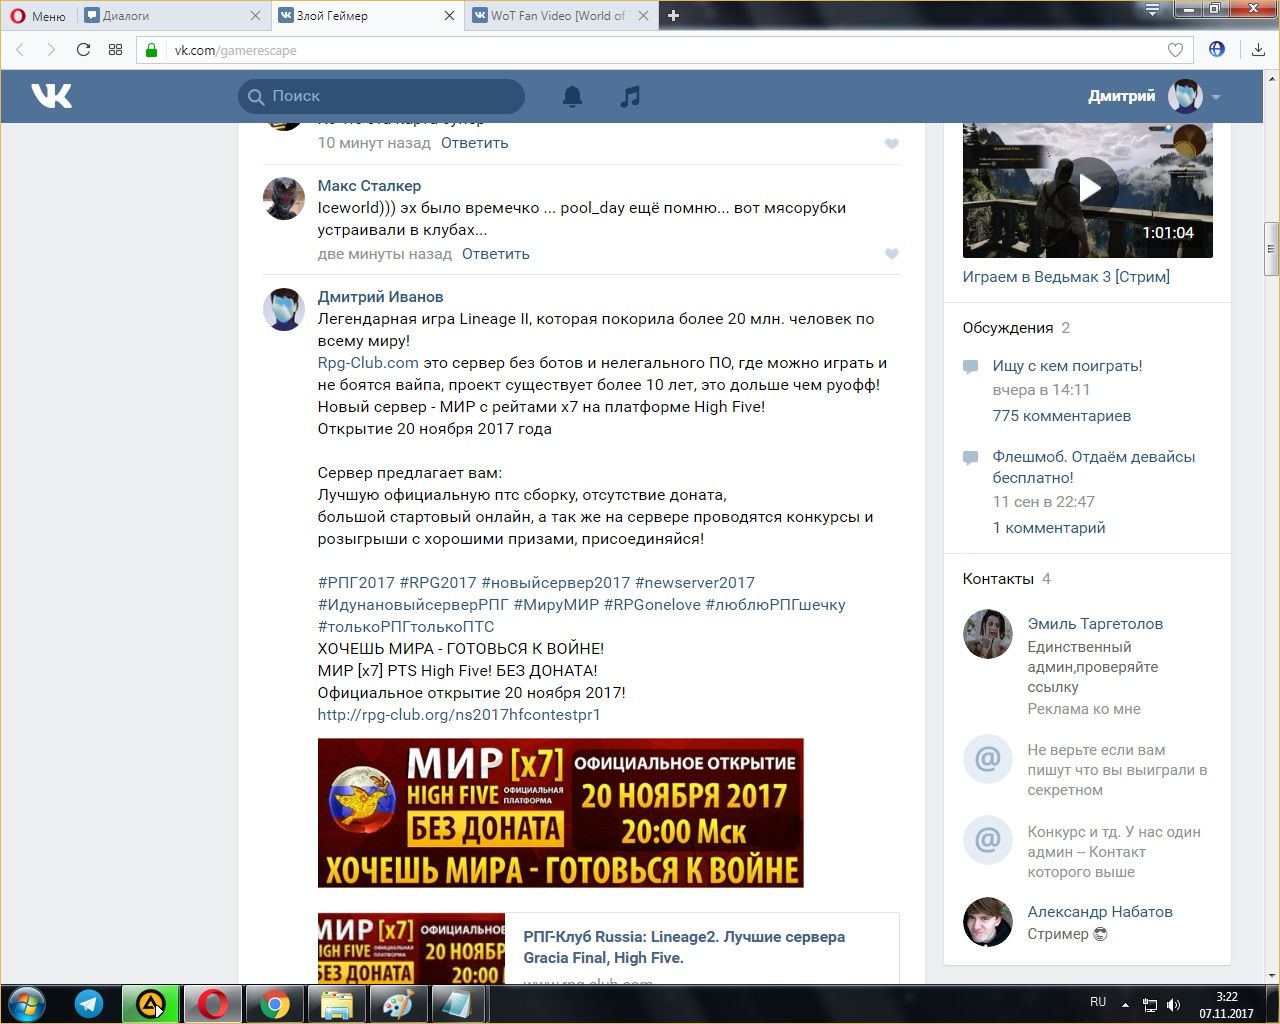Viewport: 1280px width, 1024px height.
Task: Bookmark page with heart icon in address bar
Action: click(x=1175, y=50)
